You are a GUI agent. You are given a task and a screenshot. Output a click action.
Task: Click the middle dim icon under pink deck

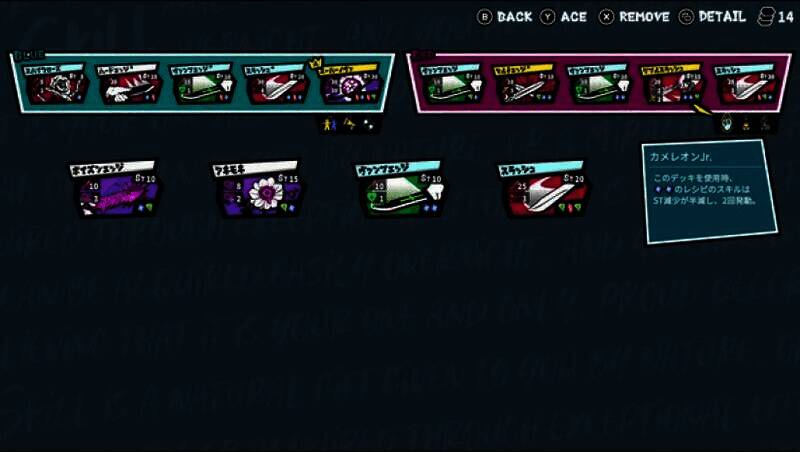tap(746, 123)
